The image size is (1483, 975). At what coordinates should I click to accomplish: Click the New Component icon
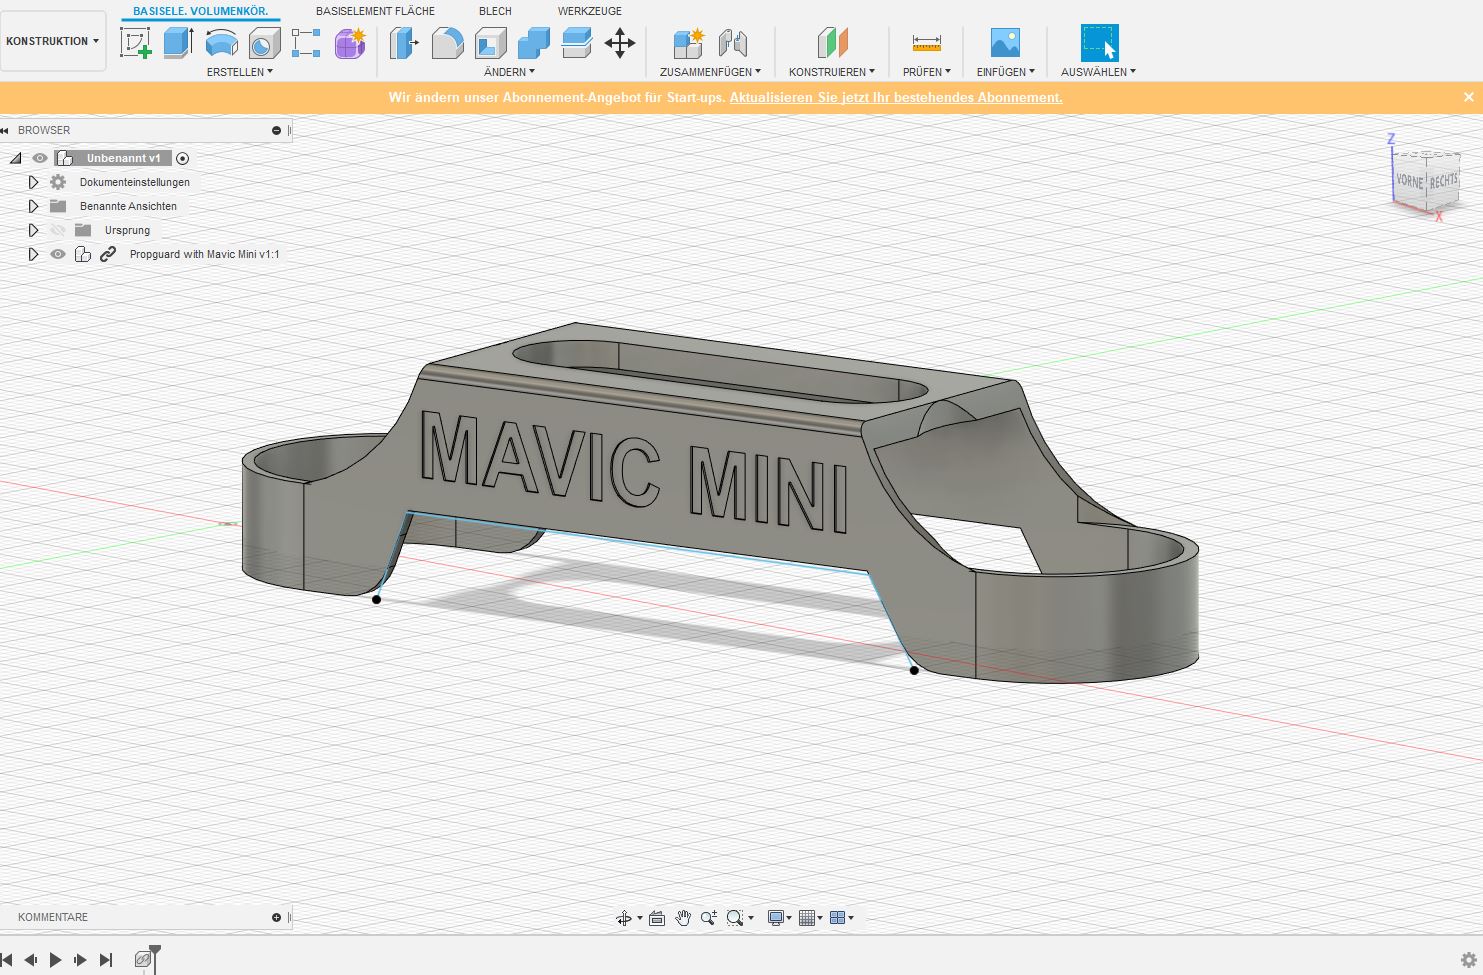688,43
